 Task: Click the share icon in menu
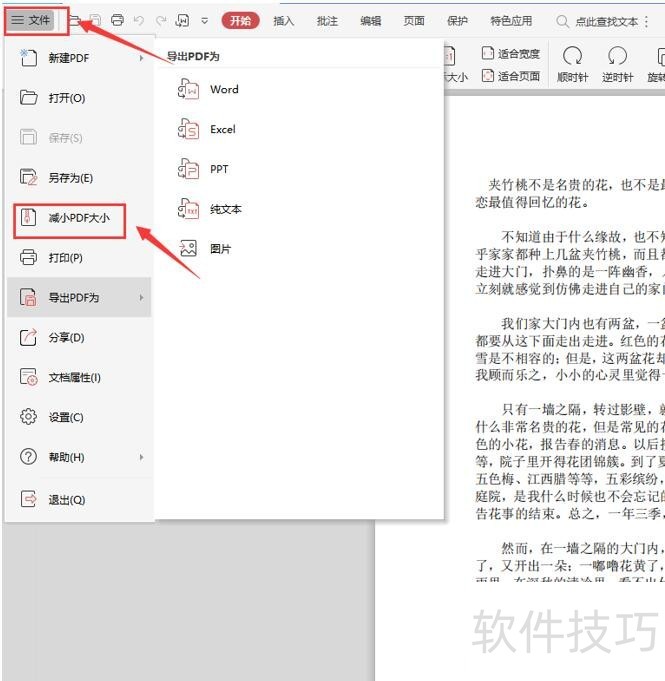(x=28, y=337)
